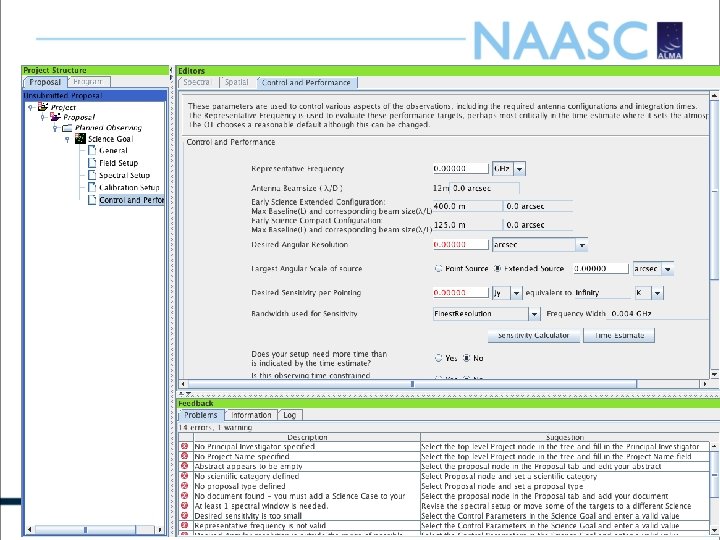Click the Time Estimate button
The width and height of the screenshot is (720, 540).
coord(619,335)
